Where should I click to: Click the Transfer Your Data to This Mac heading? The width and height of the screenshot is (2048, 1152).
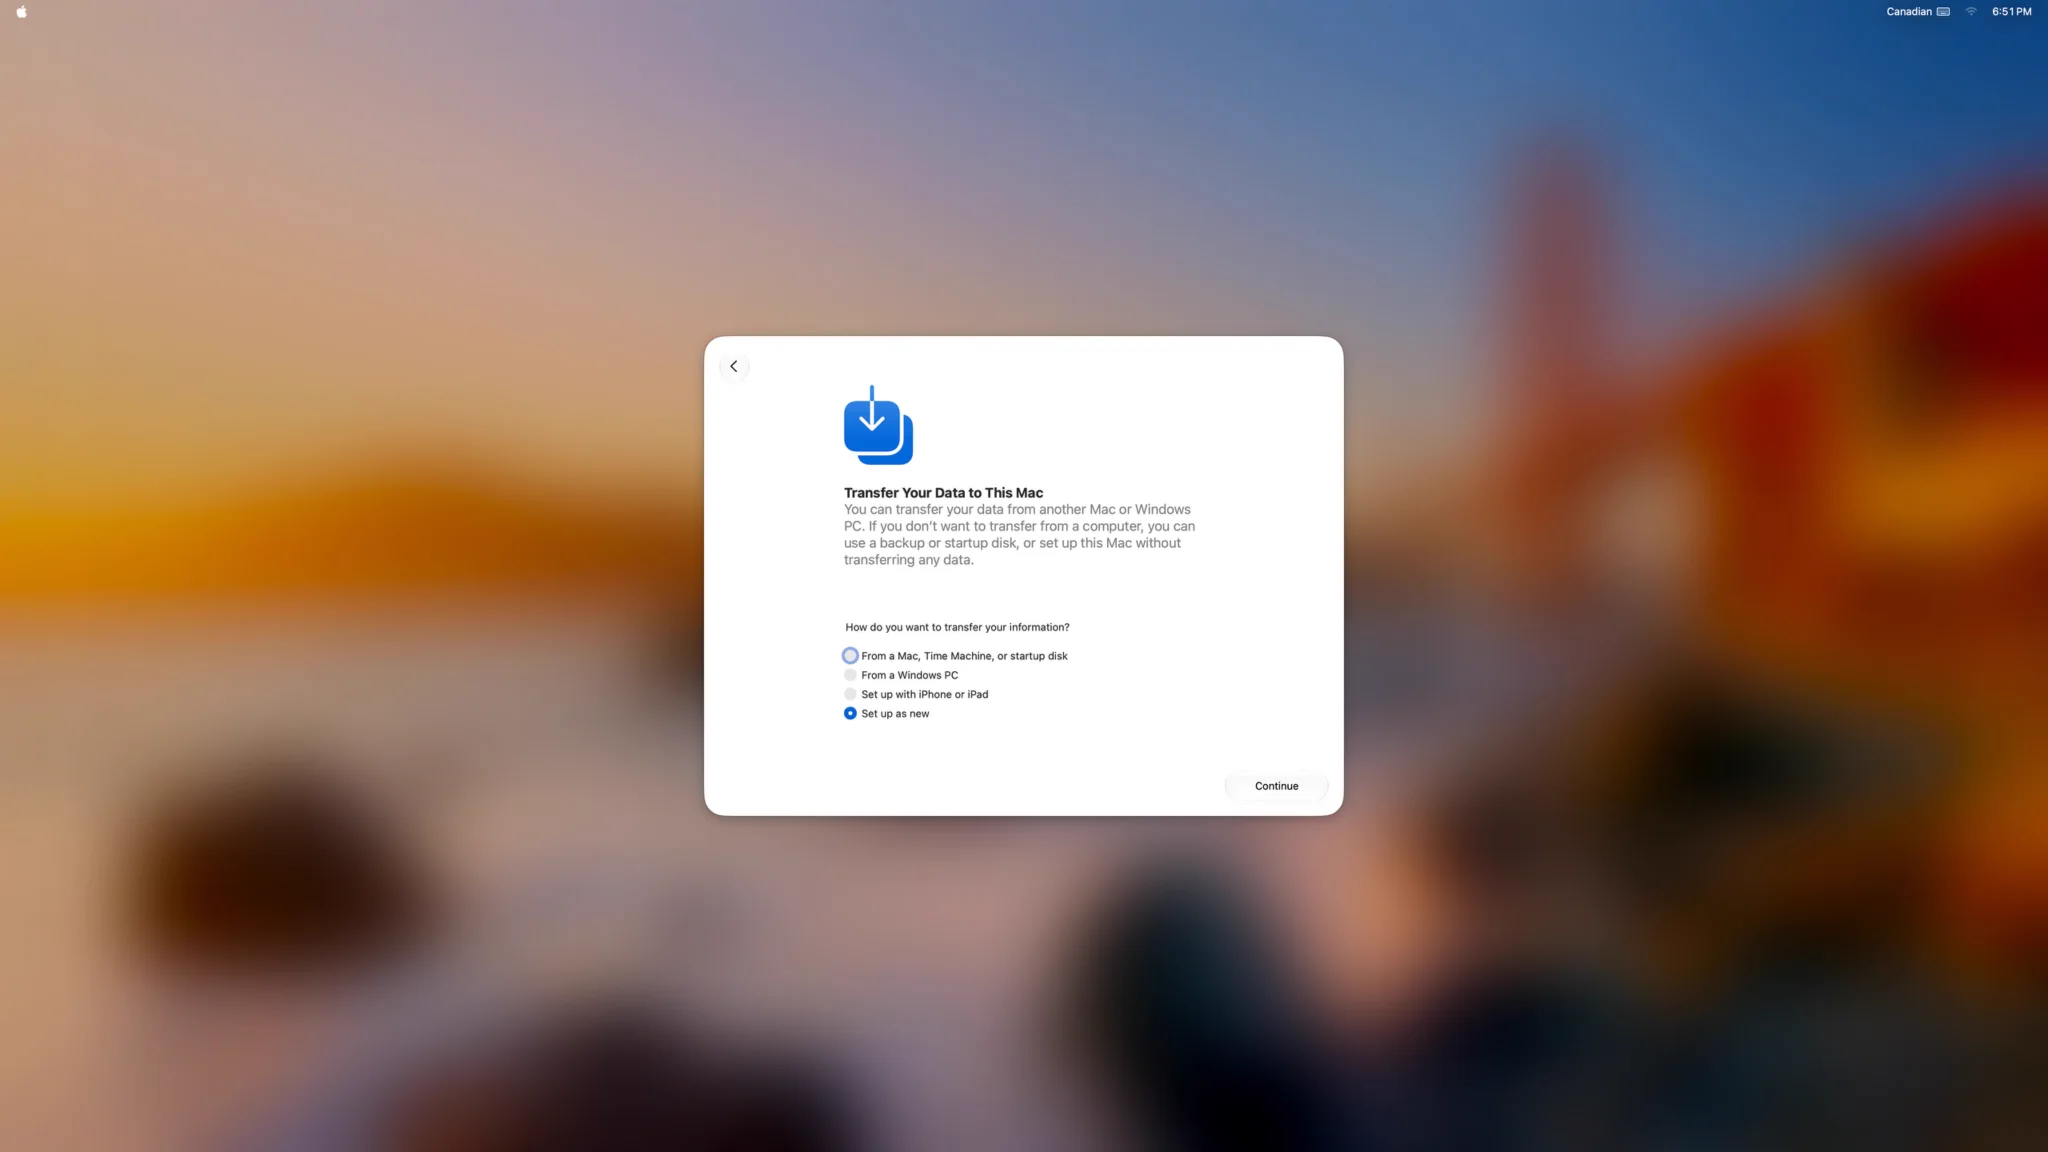tap(943, 493)
